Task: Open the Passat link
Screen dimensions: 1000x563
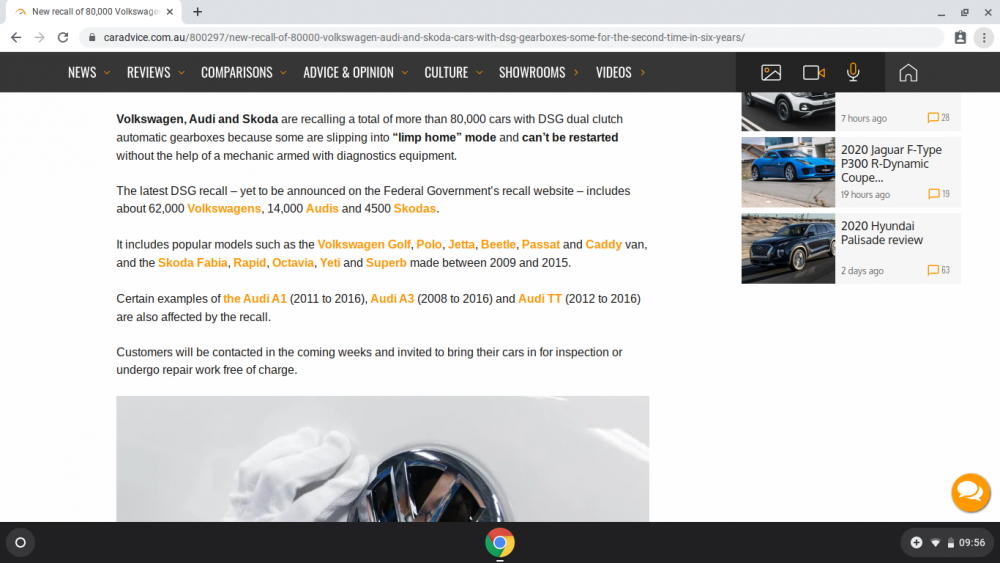Action: 540,244
